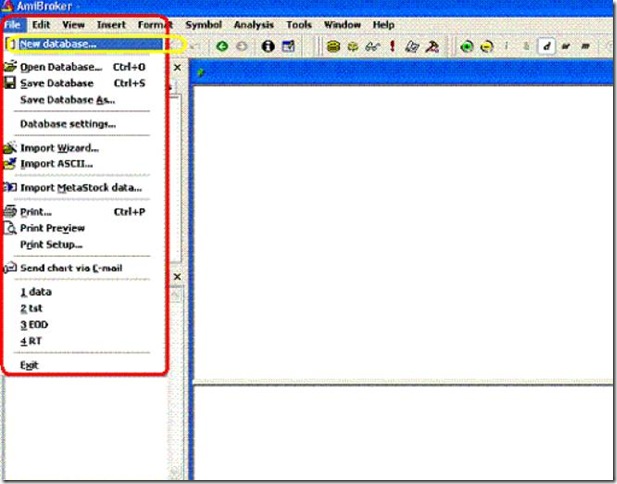Click the yellow database stack icon
The image size is (617, 484).
click(333, 46)
